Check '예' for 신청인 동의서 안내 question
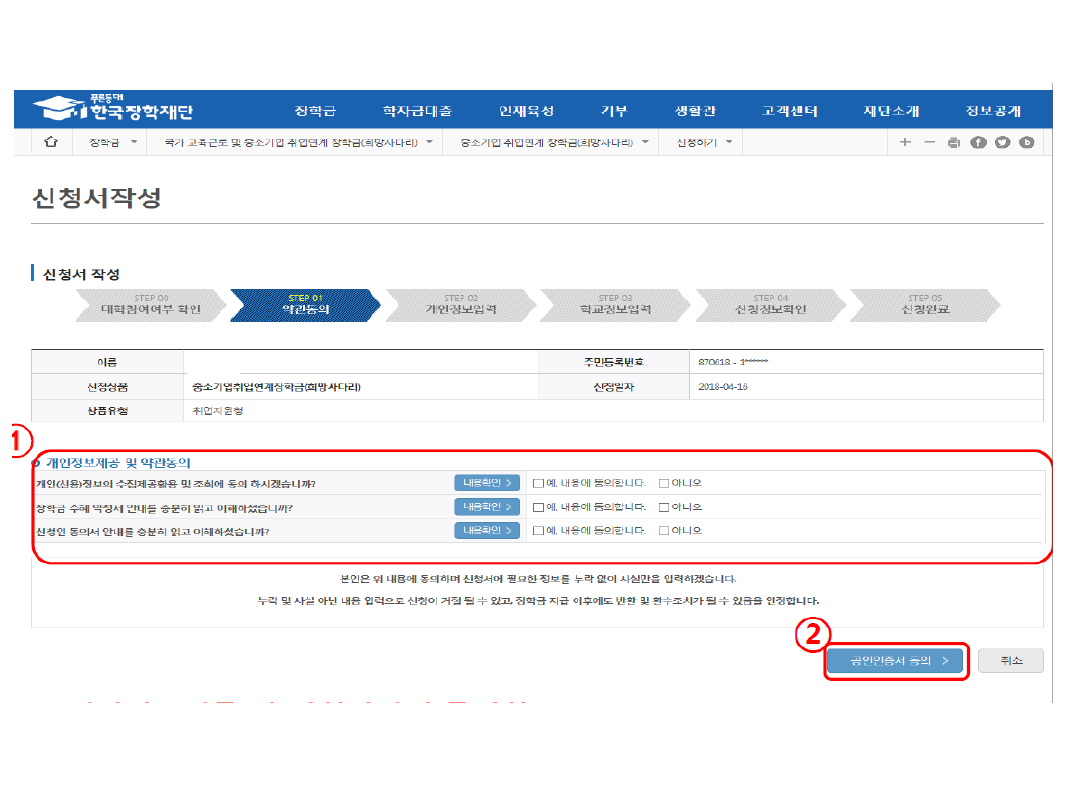1080x810 pixels. coord(538,531)
